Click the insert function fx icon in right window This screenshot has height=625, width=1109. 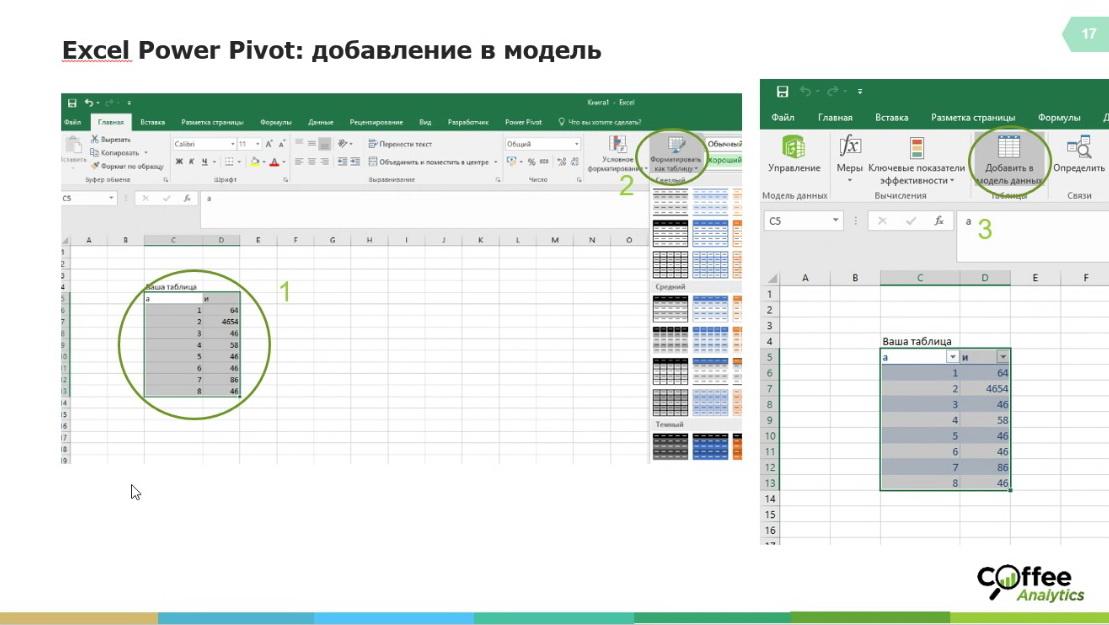[937, 220]
